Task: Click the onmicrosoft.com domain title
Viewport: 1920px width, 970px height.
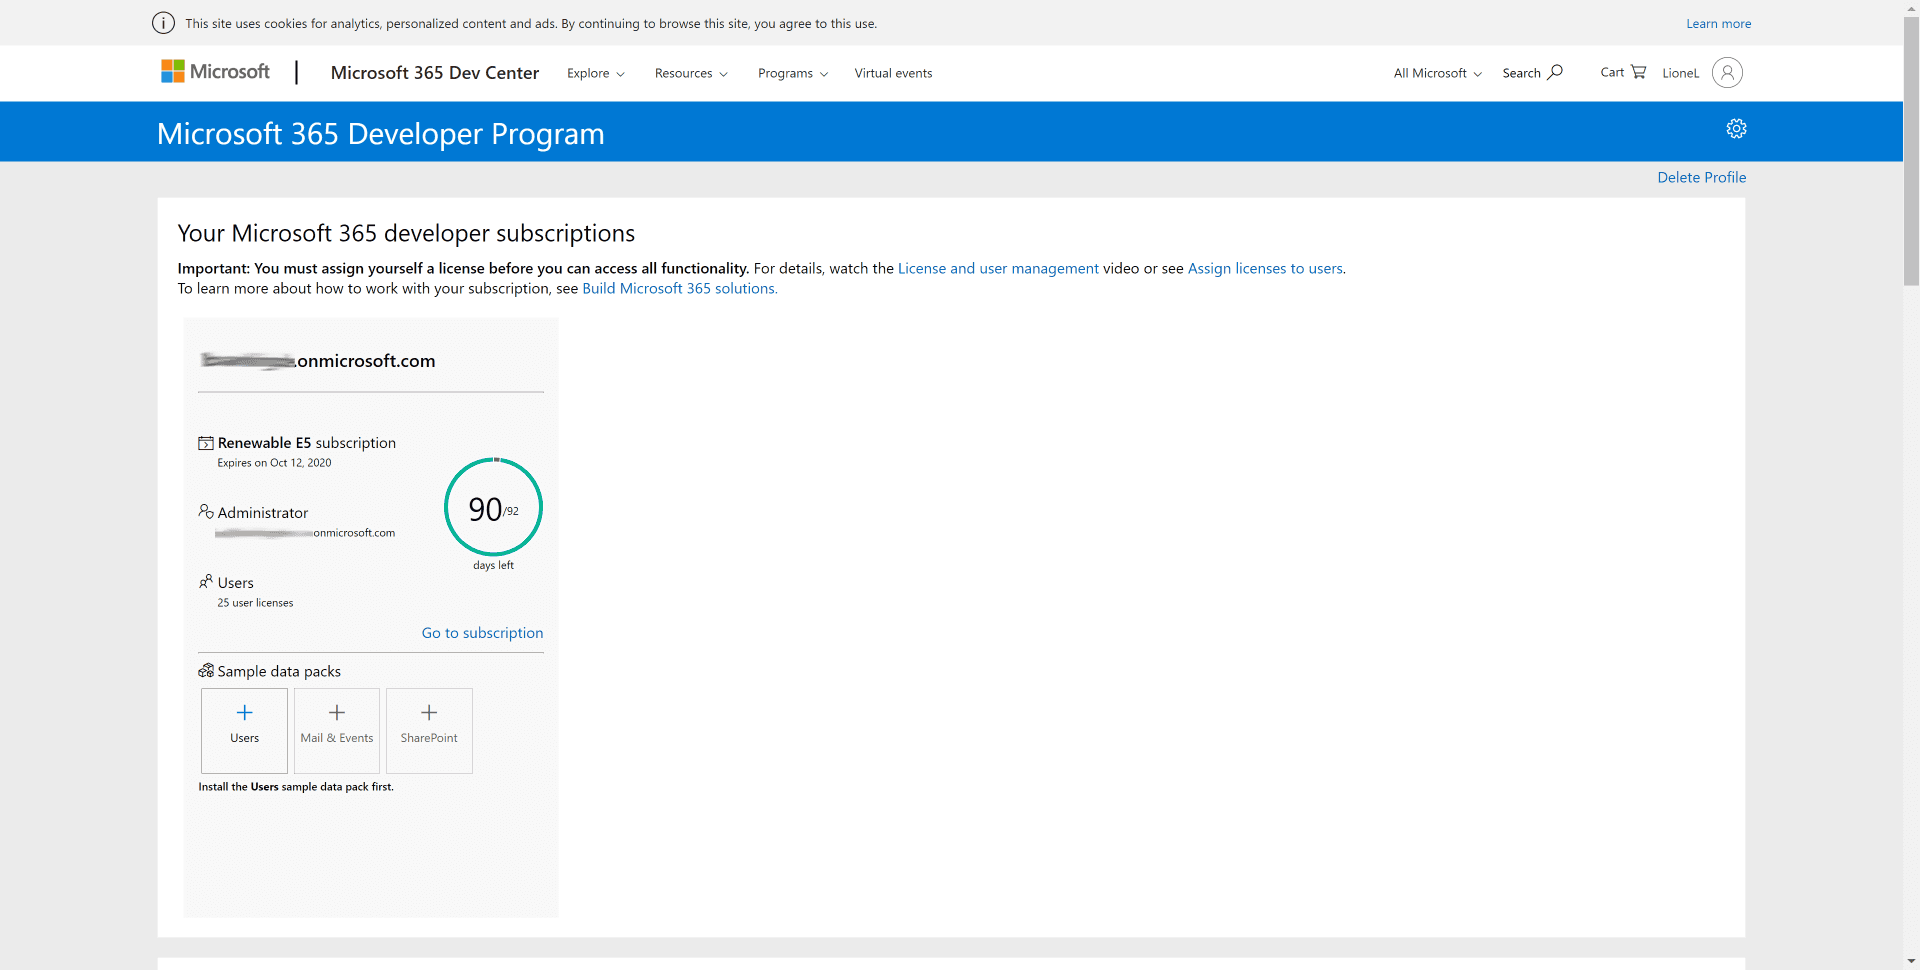Action: pyautogui.click(x=318, y=361)
